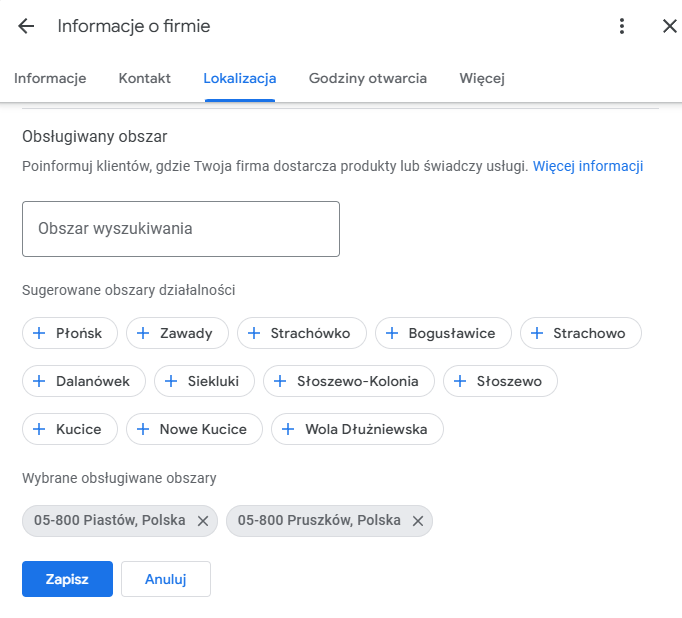Open the Godziny otwarcia tab
Screen dimensions: 682x618
click(x=368, y=78)
